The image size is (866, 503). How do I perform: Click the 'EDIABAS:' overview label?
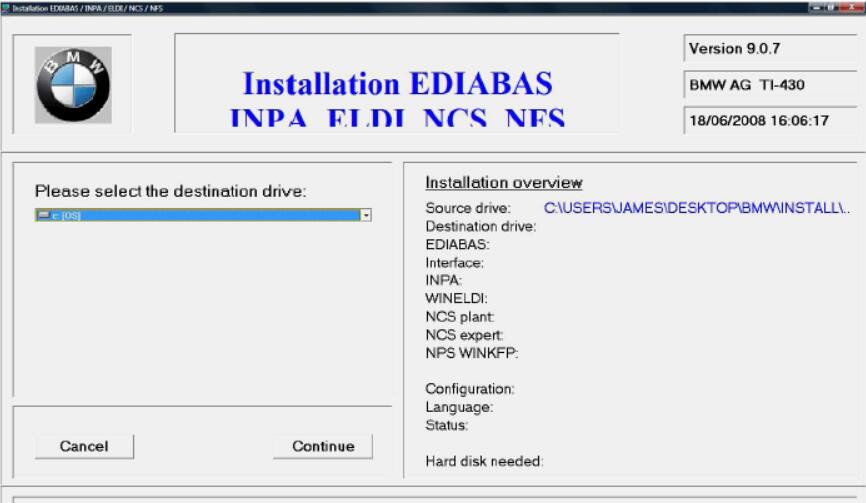tap(457, 245)
